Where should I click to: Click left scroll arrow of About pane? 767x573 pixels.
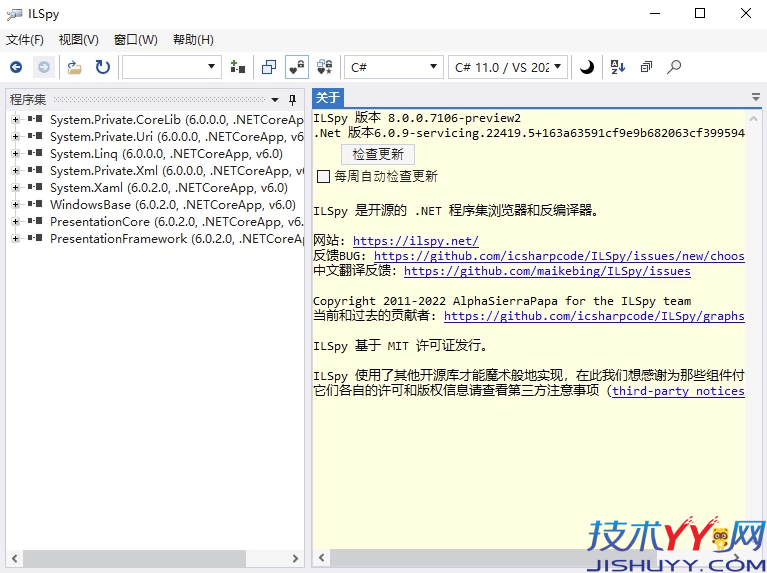321,558
